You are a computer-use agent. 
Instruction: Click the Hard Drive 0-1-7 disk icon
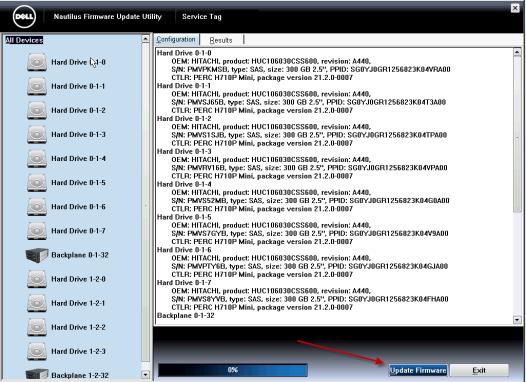[37, 231]
